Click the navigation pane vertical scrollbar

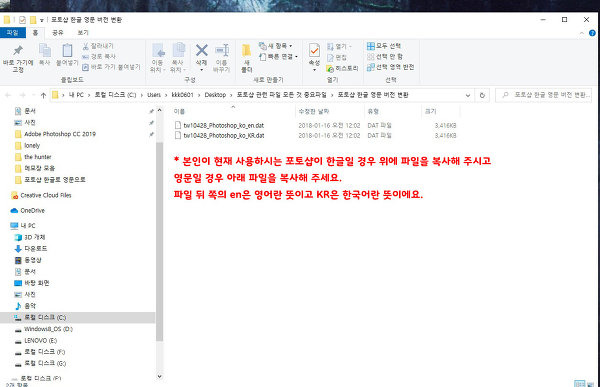(160, 243)
